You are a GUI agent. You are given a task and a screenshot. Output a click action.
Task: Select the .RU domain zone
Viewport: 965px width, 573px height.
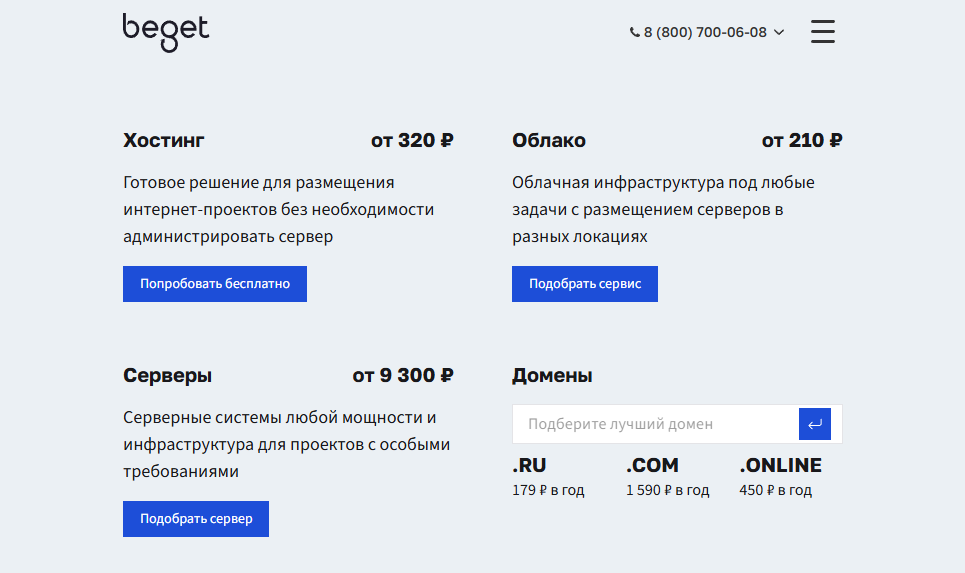[x=530, y=466]
